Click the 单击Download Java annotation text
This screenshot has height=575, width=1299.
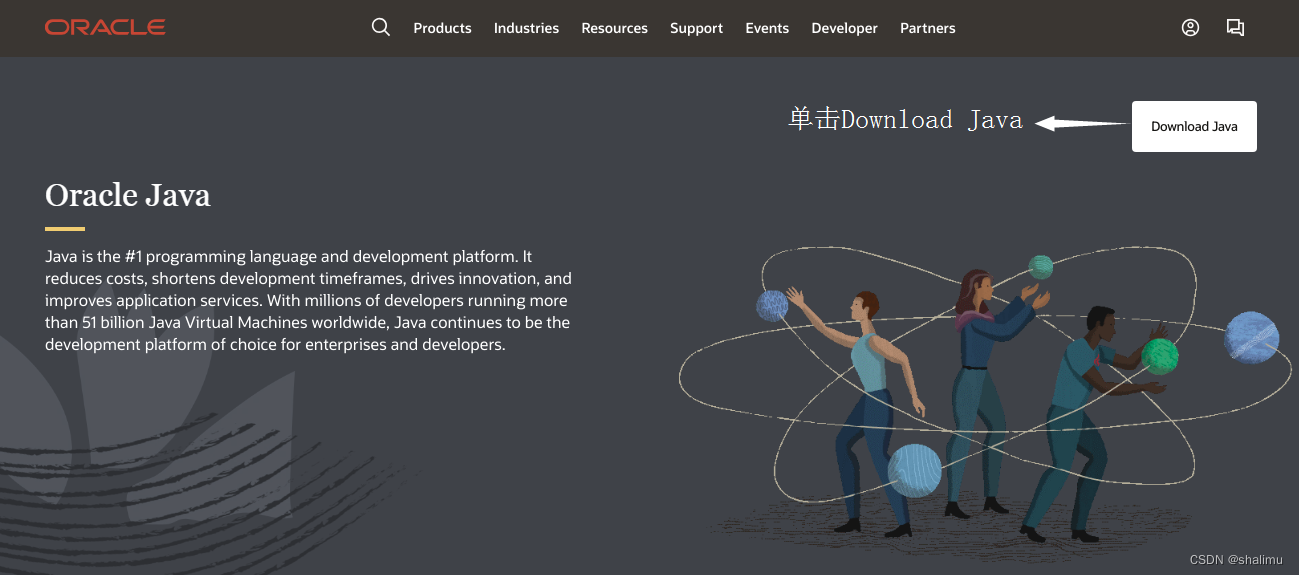point(906,120)
